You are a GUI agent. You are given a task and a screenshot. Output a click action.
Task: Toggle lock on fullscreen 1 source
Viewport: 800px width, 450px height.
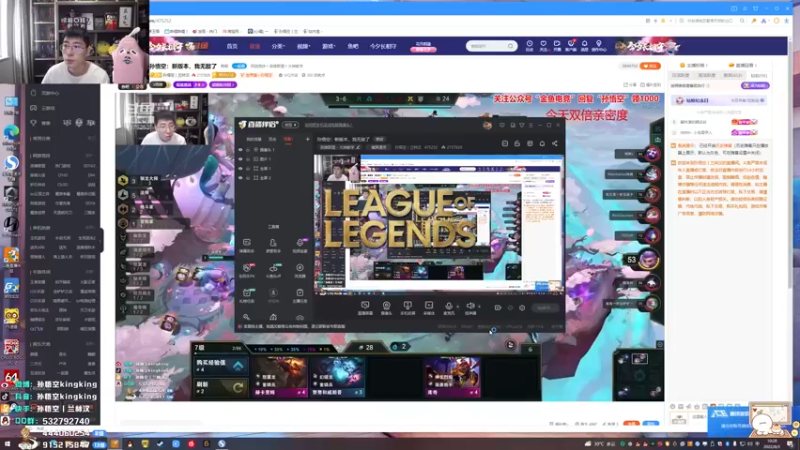[248, 168]
